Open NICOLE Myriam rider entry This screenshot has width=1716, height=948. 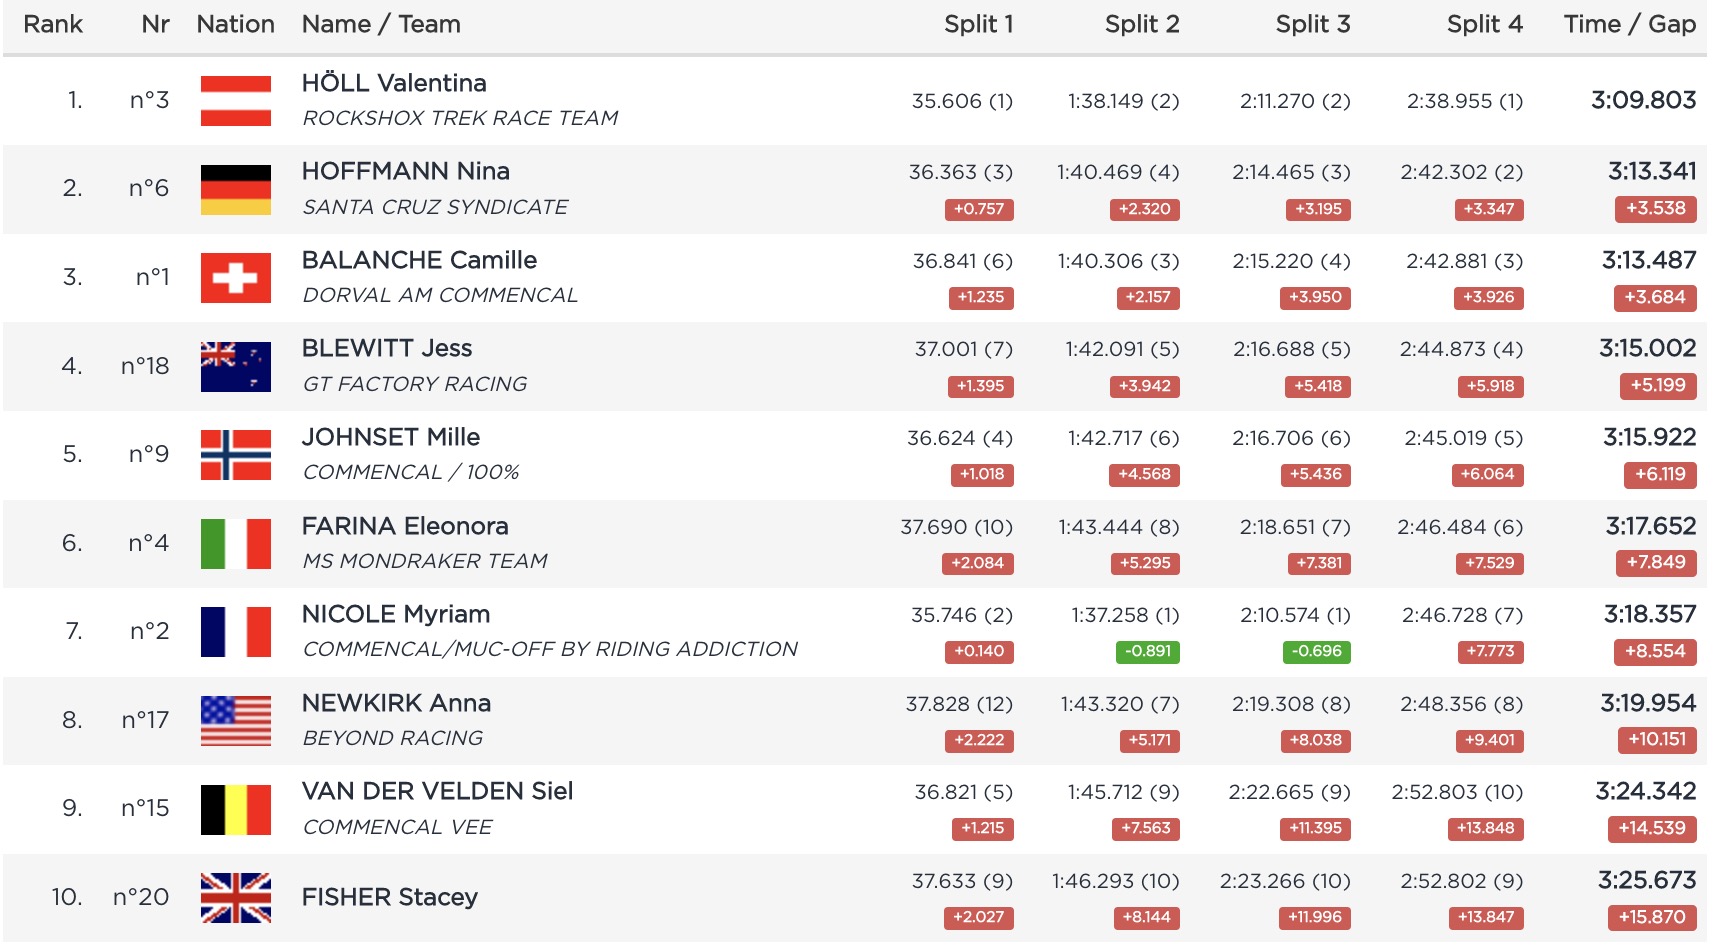click(396, 614)
